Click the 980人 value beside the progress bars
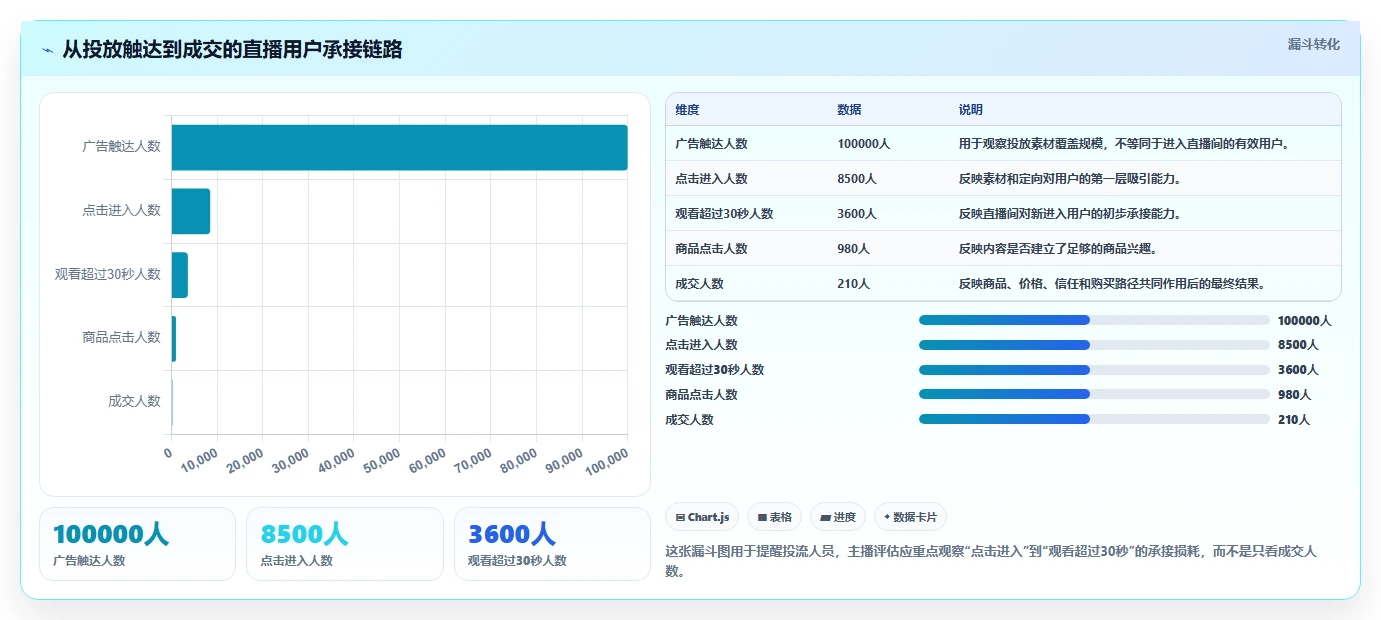The image size is (1381, 620). 1294,395
